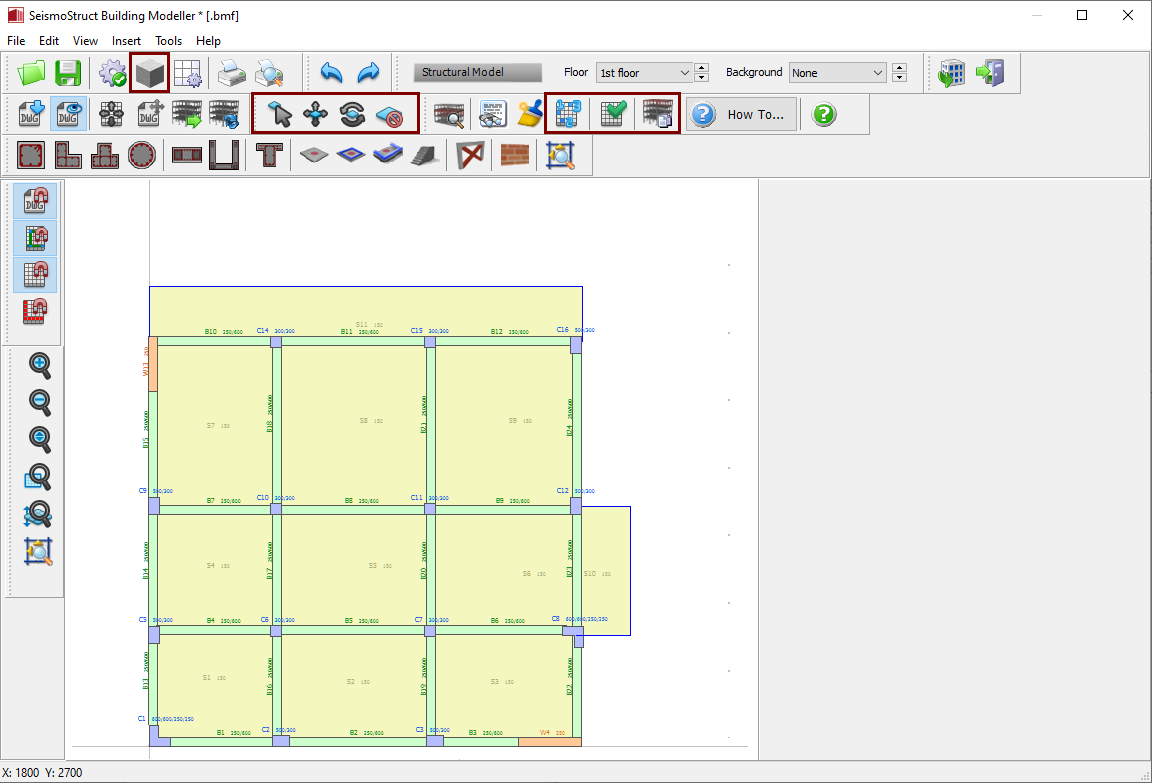Open the Tools menu
Image resolution: width=1152 pixels, height=783 pixels.
point(168,41)
